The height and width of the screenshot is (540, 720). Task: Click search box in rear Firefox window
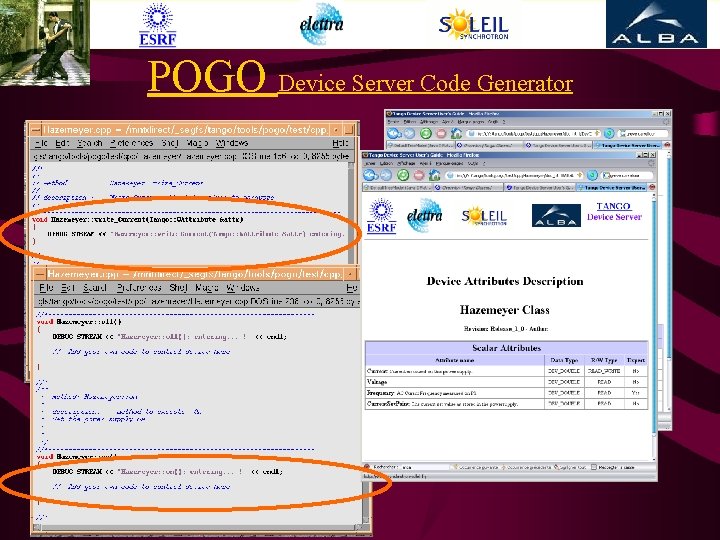tap(643, 133)
